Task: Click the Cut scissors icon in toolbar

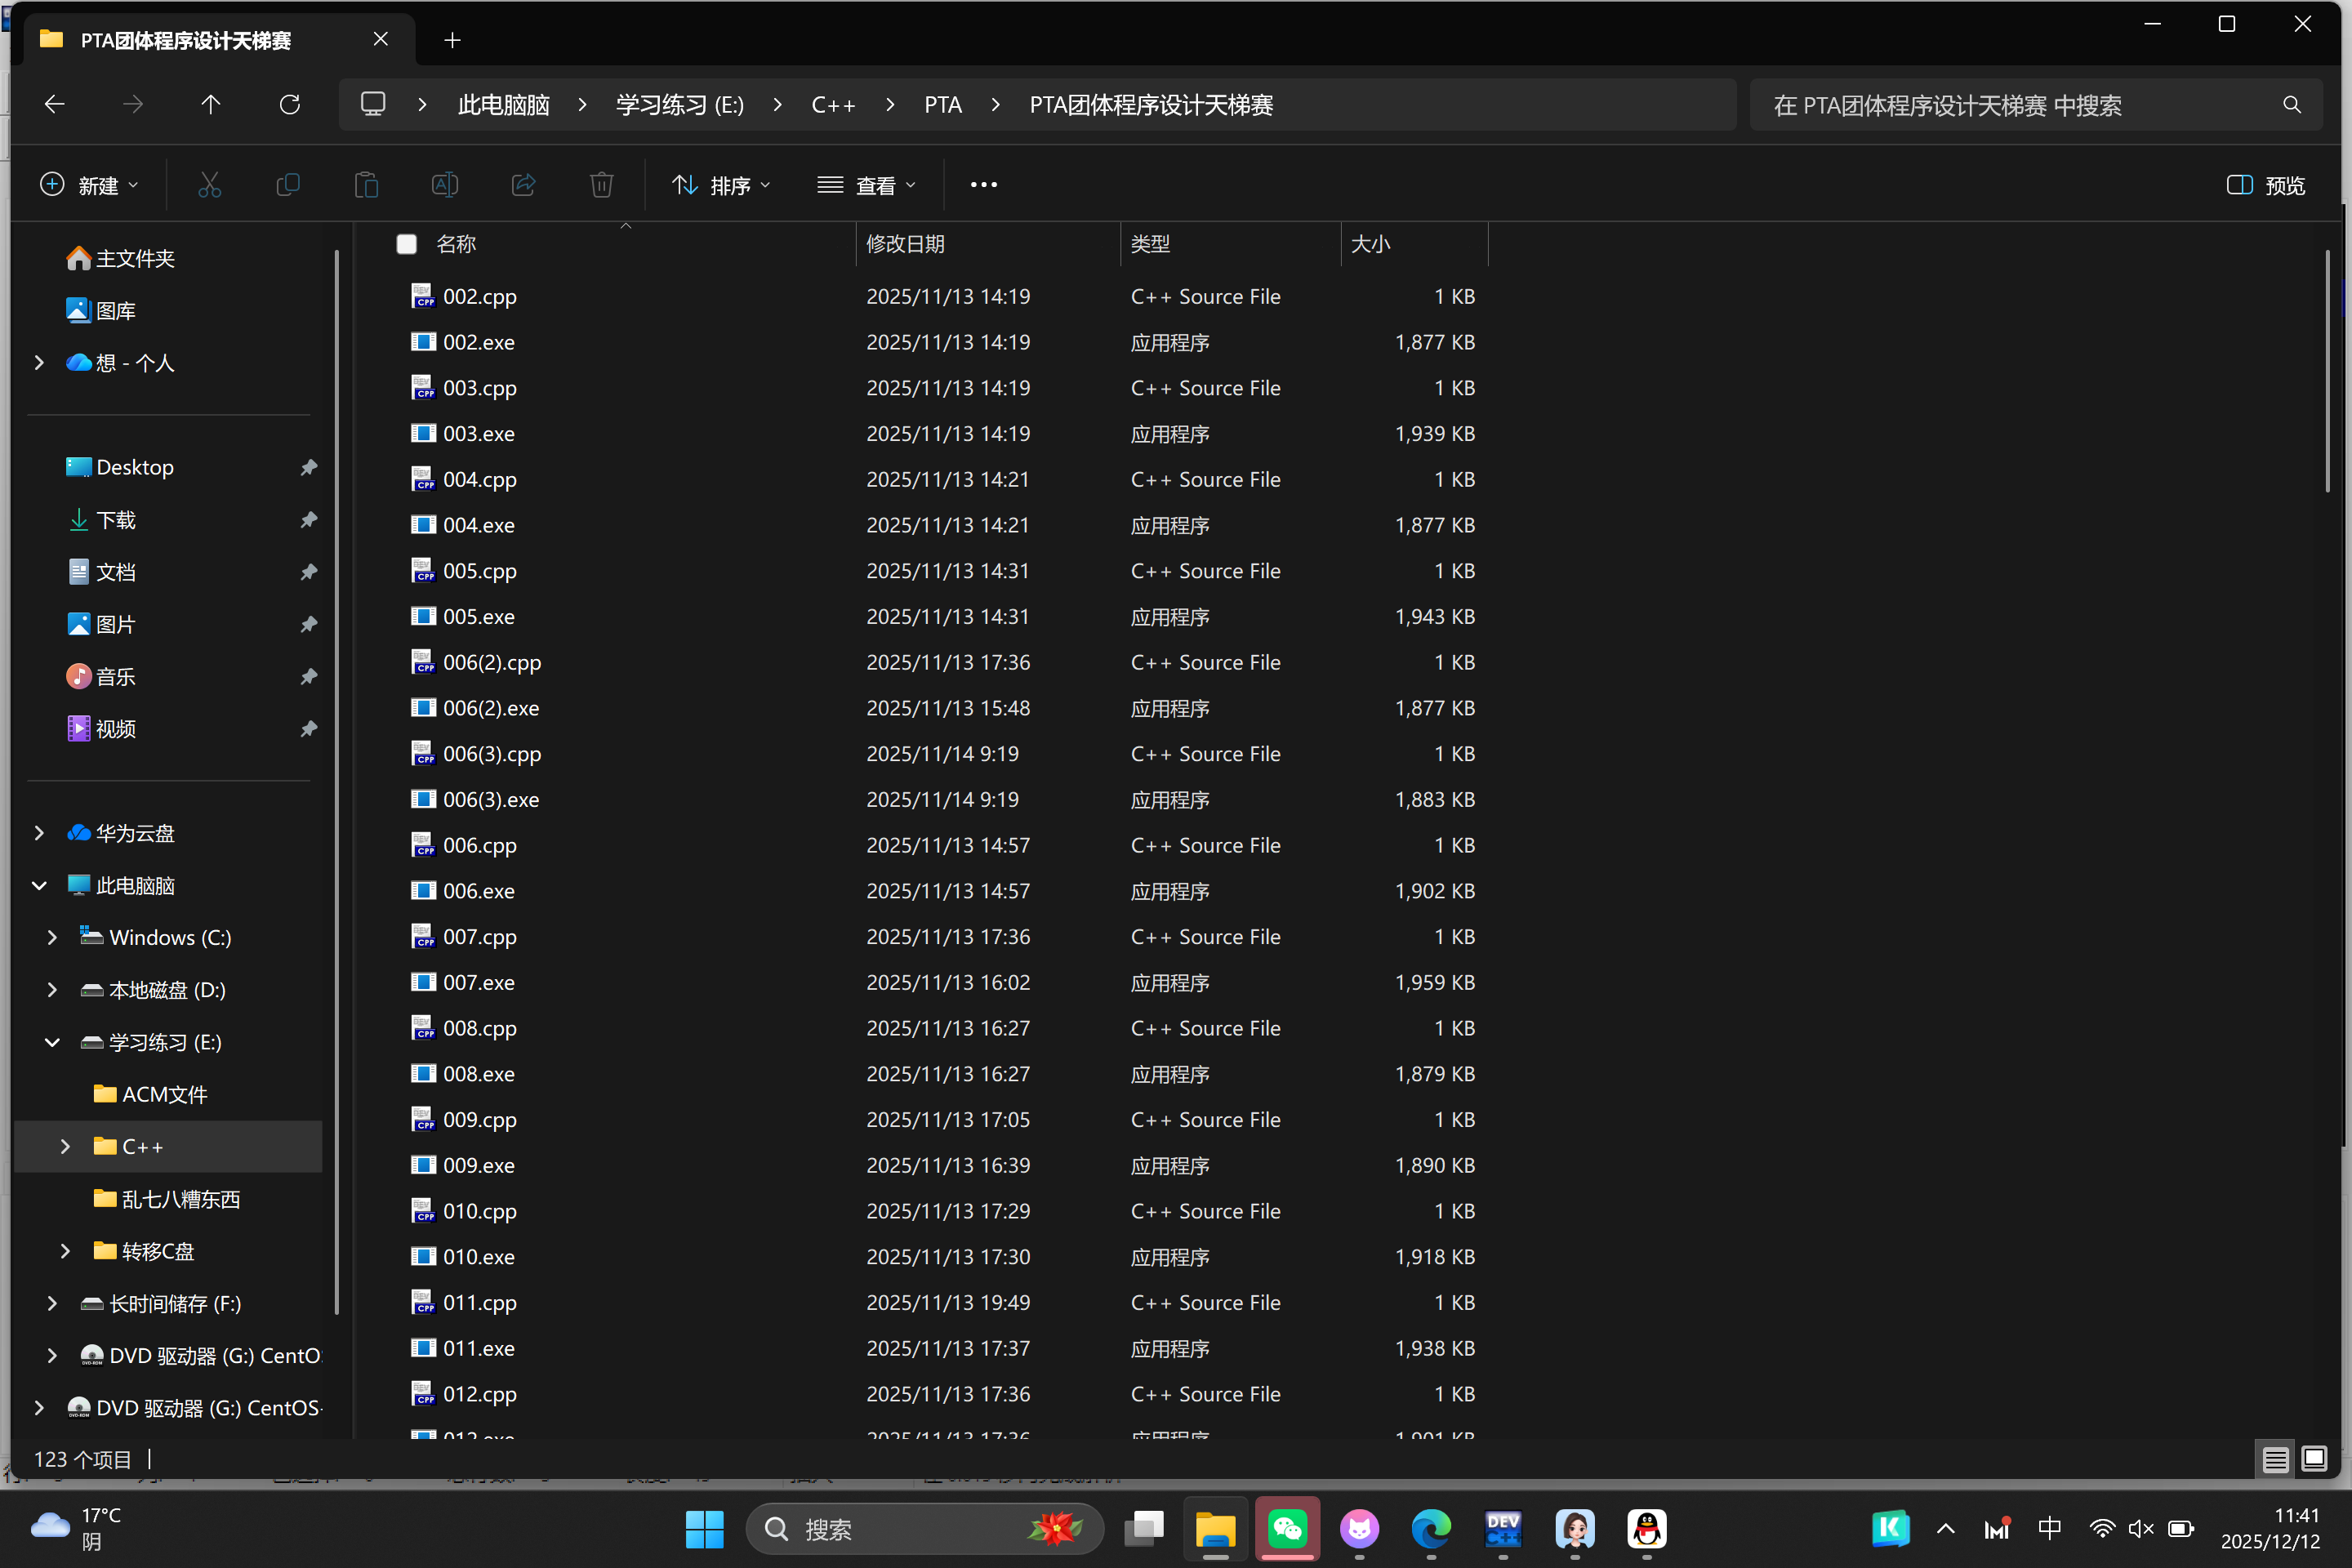Action: (x=209, y=185)
